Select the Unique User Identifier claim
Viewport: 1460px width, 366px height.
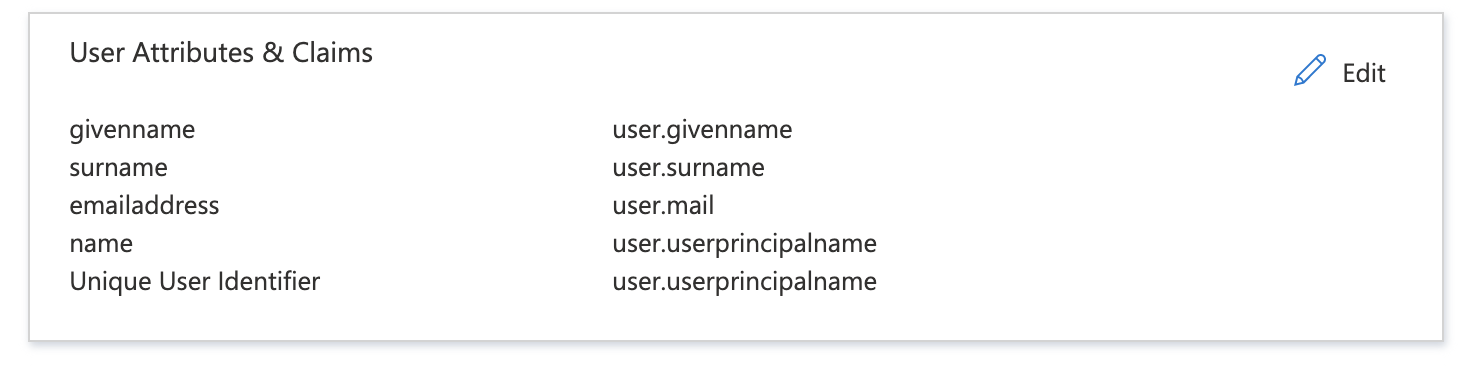(x=195, y=282)
